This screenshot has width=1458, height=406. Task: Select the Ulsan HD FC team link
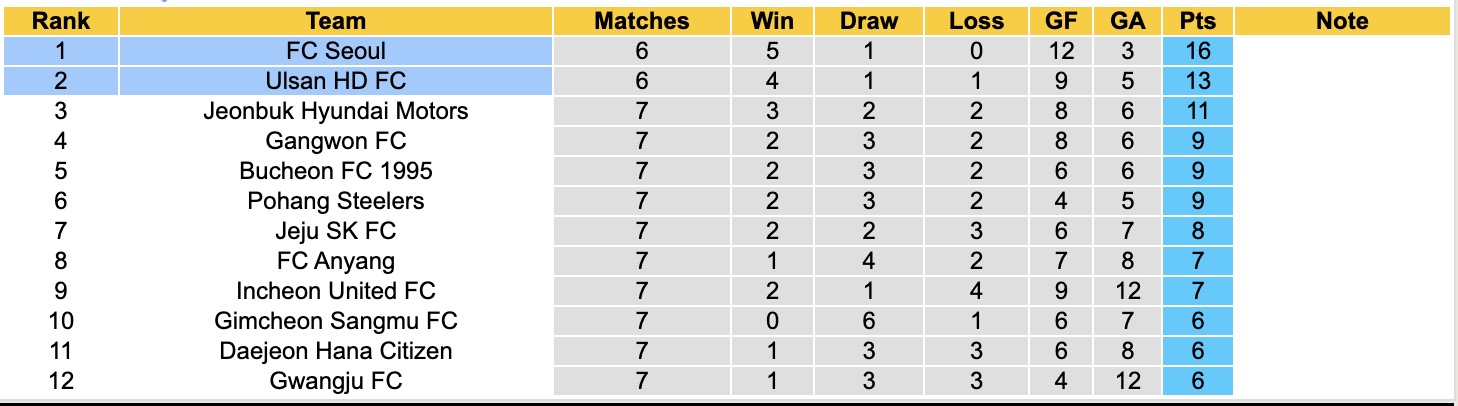(x=335, y=81)
